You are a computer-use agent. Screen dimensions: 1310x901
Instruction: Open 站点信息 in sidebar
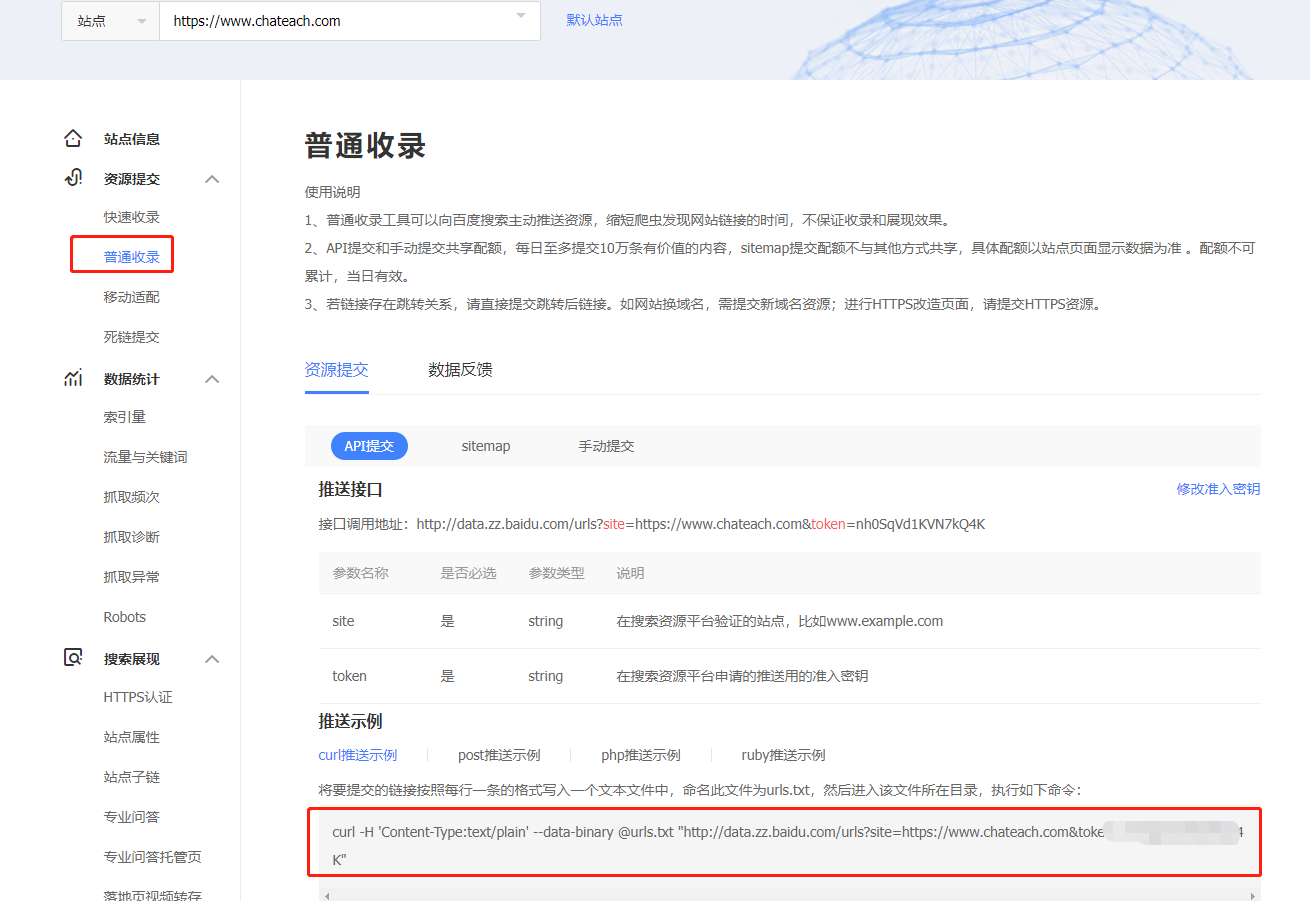(x=131, y=139)
